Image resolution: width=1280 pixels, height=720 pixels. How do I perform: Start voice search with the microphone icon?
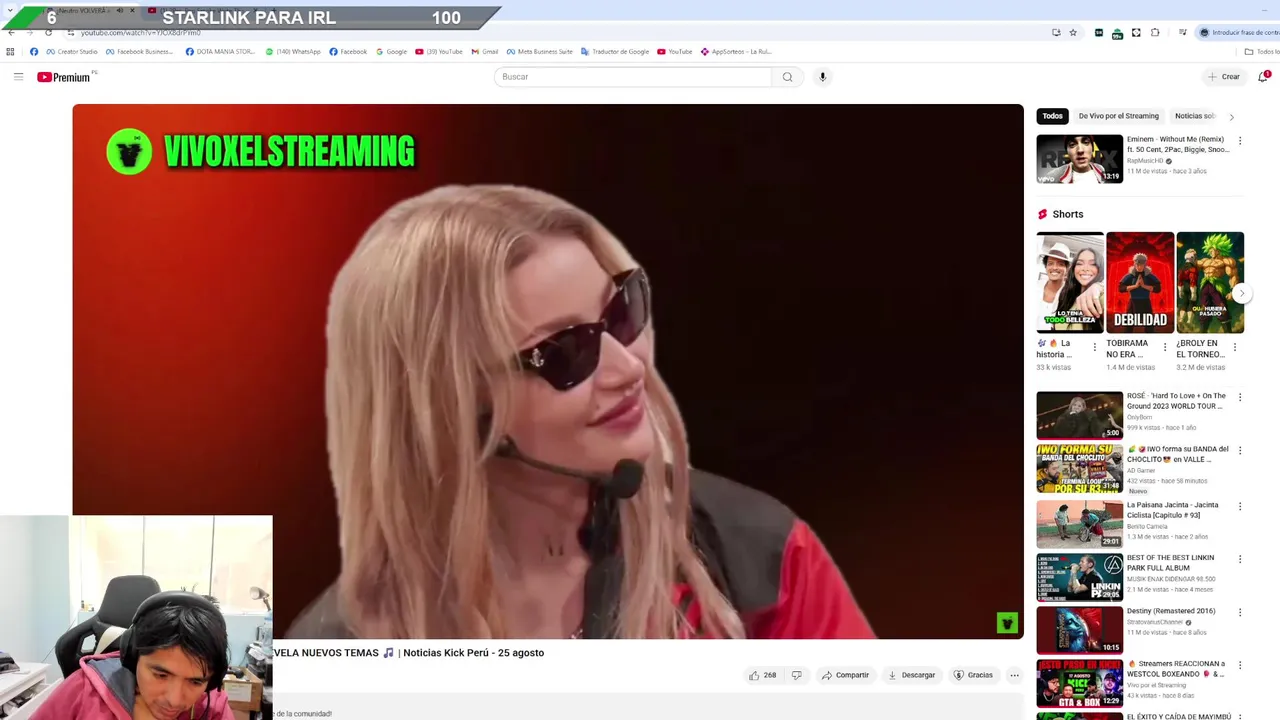pyautogui.click(x=822, y=77)
